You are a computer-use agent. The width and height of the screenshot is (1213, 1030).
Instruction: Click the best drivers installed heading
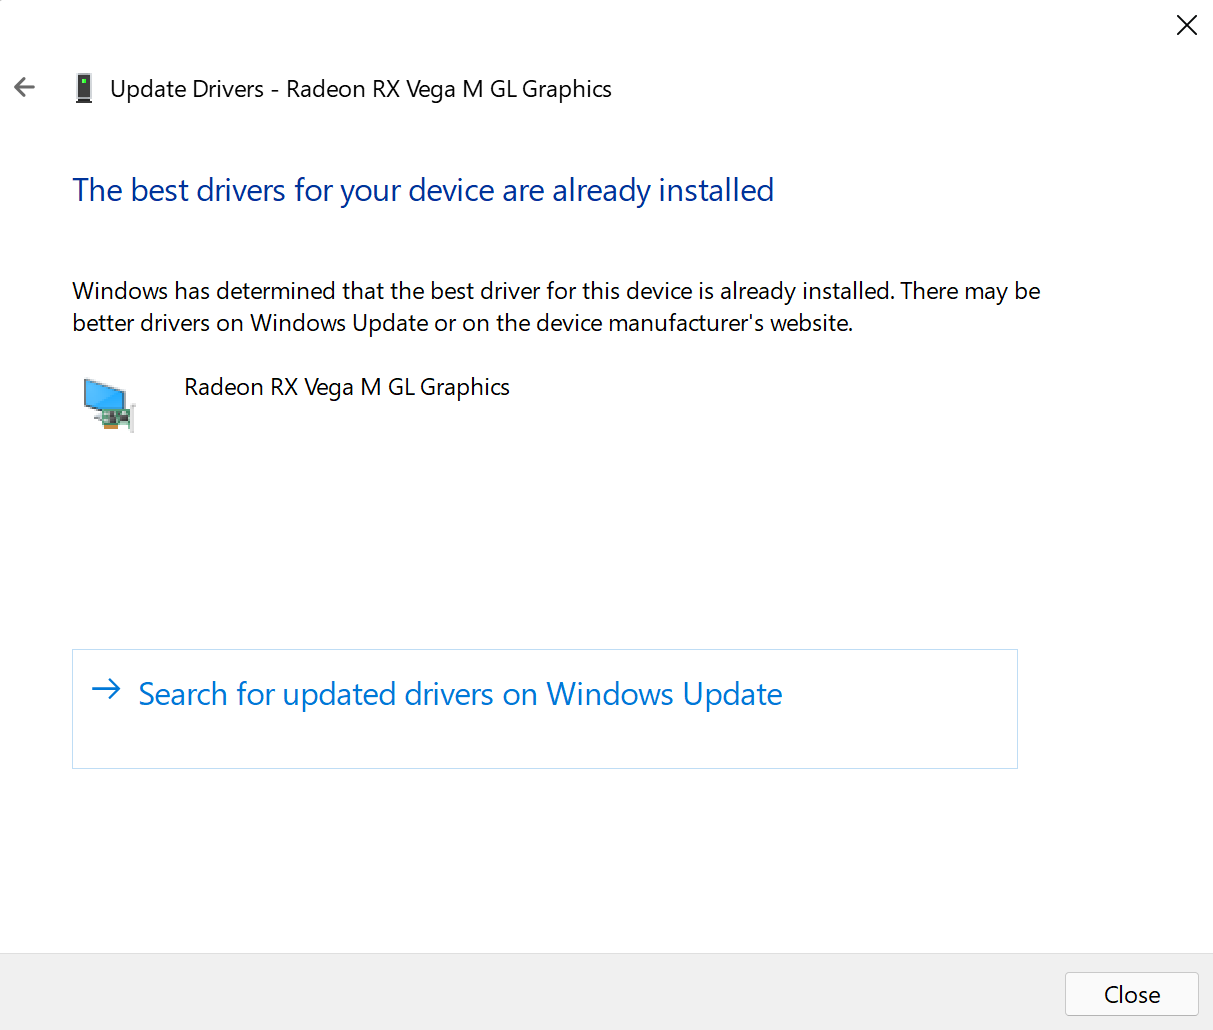pyautogui.click(x=422, y=190)
